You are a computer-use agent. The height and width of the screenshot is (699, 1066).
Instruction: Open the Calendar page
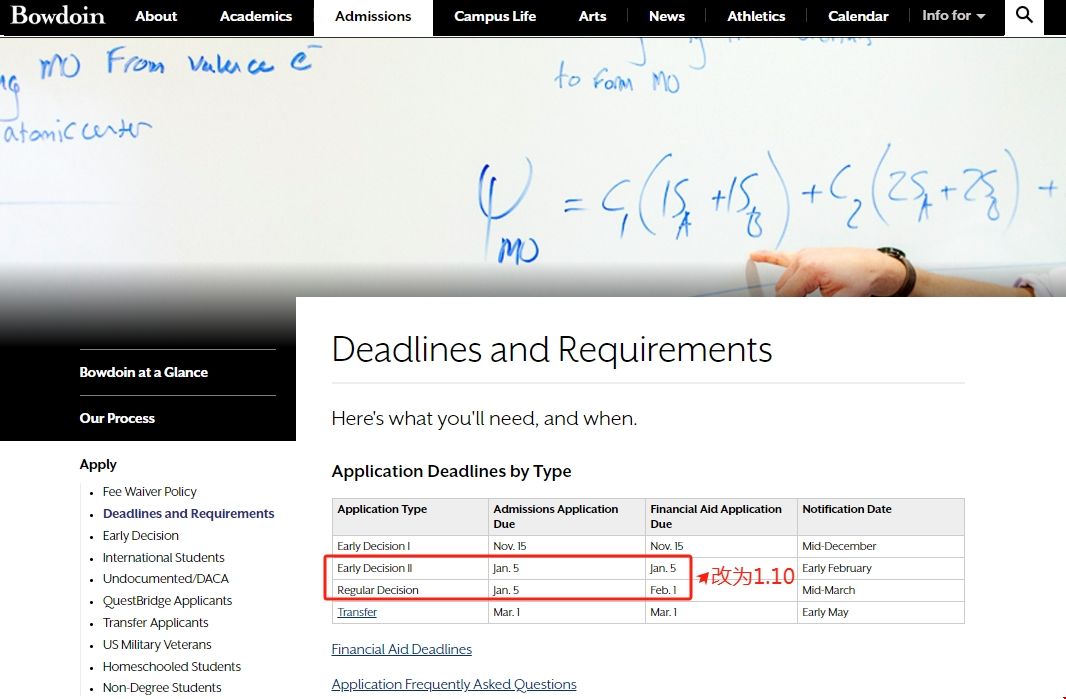(x=858, y=16)
